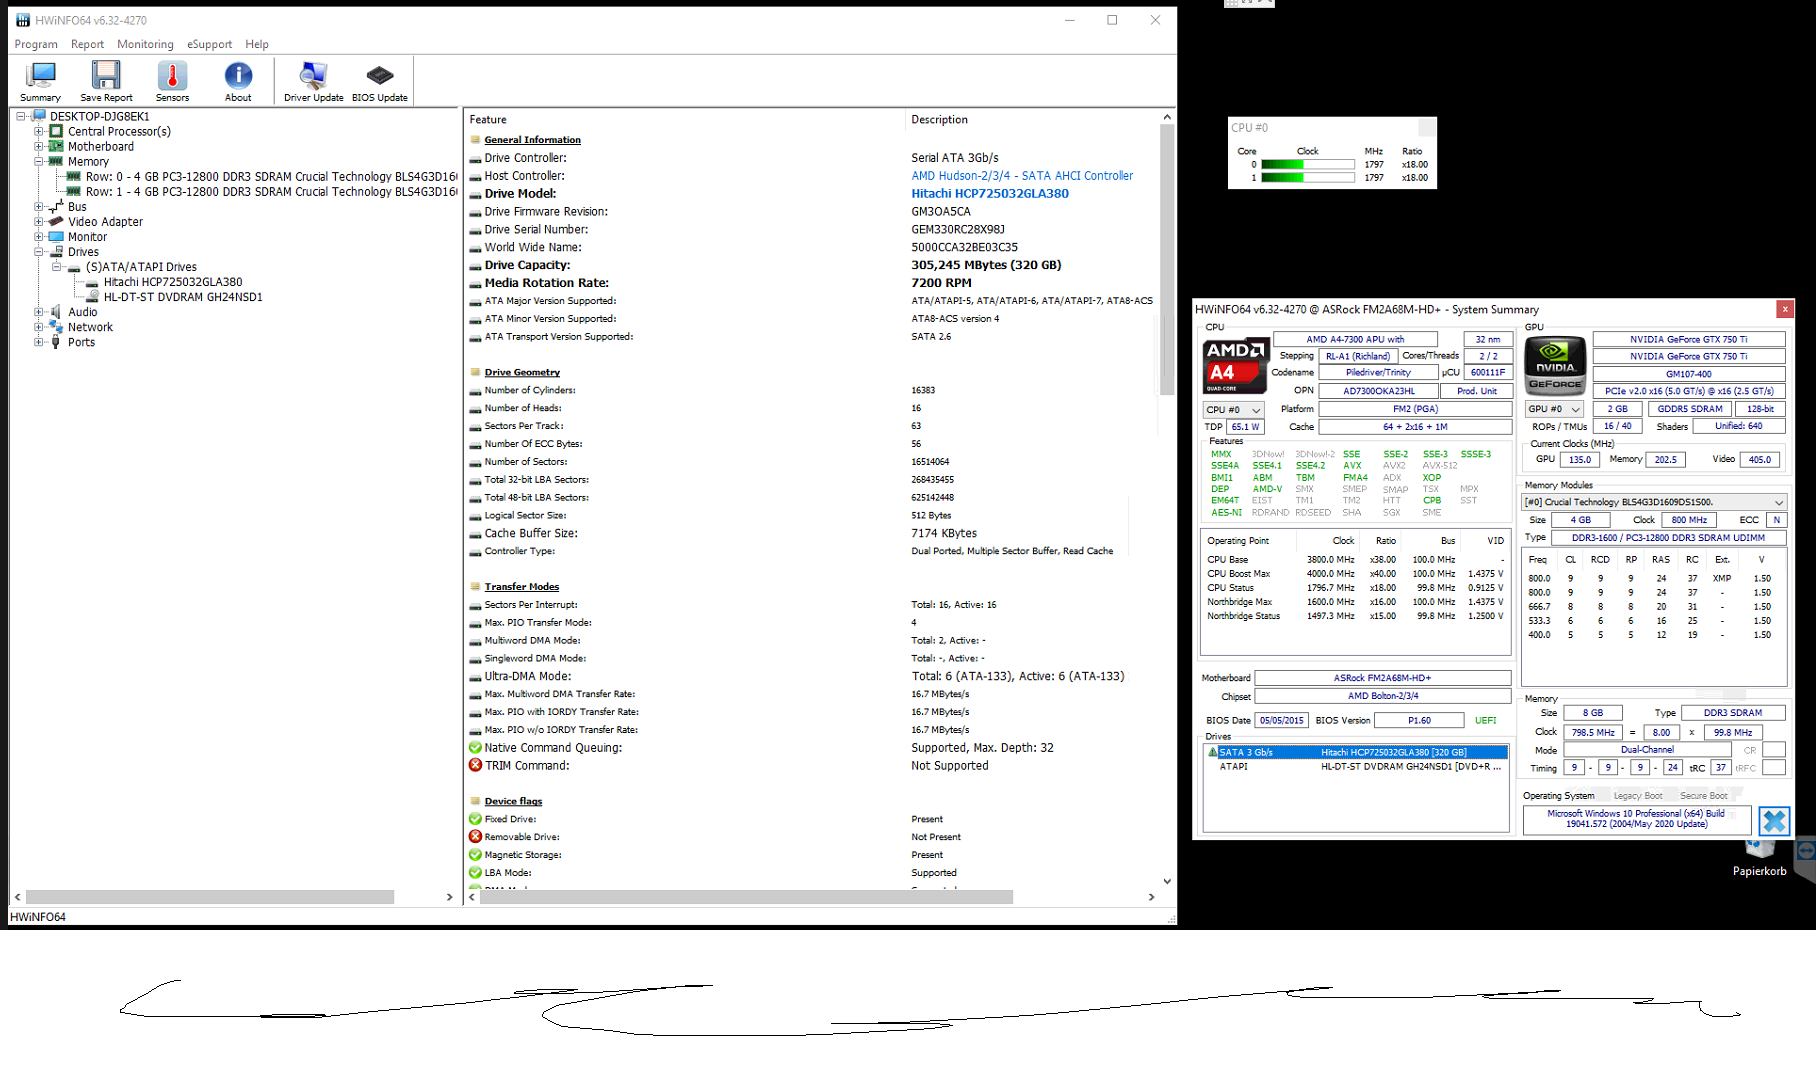This screenshot has height=1072, width=1816.
Task: Click the Core 0 clock bar
Action: 1307,164
